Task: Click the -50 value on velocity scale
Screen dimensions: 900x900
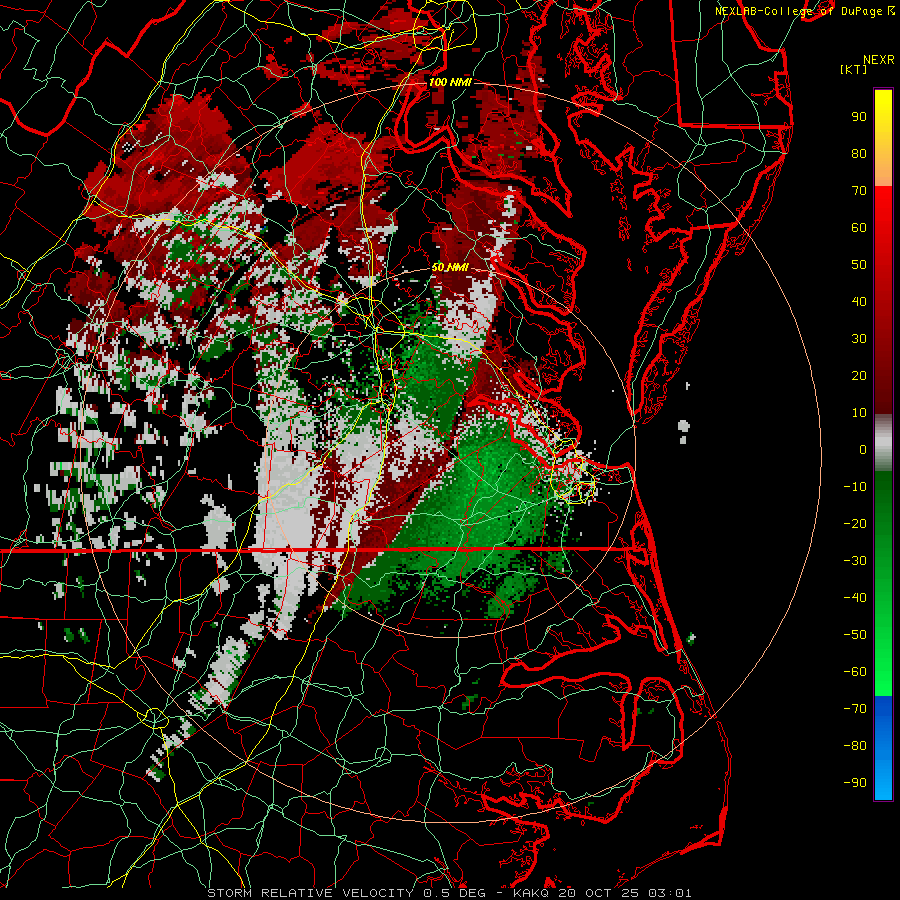Action: pos(855,635)
